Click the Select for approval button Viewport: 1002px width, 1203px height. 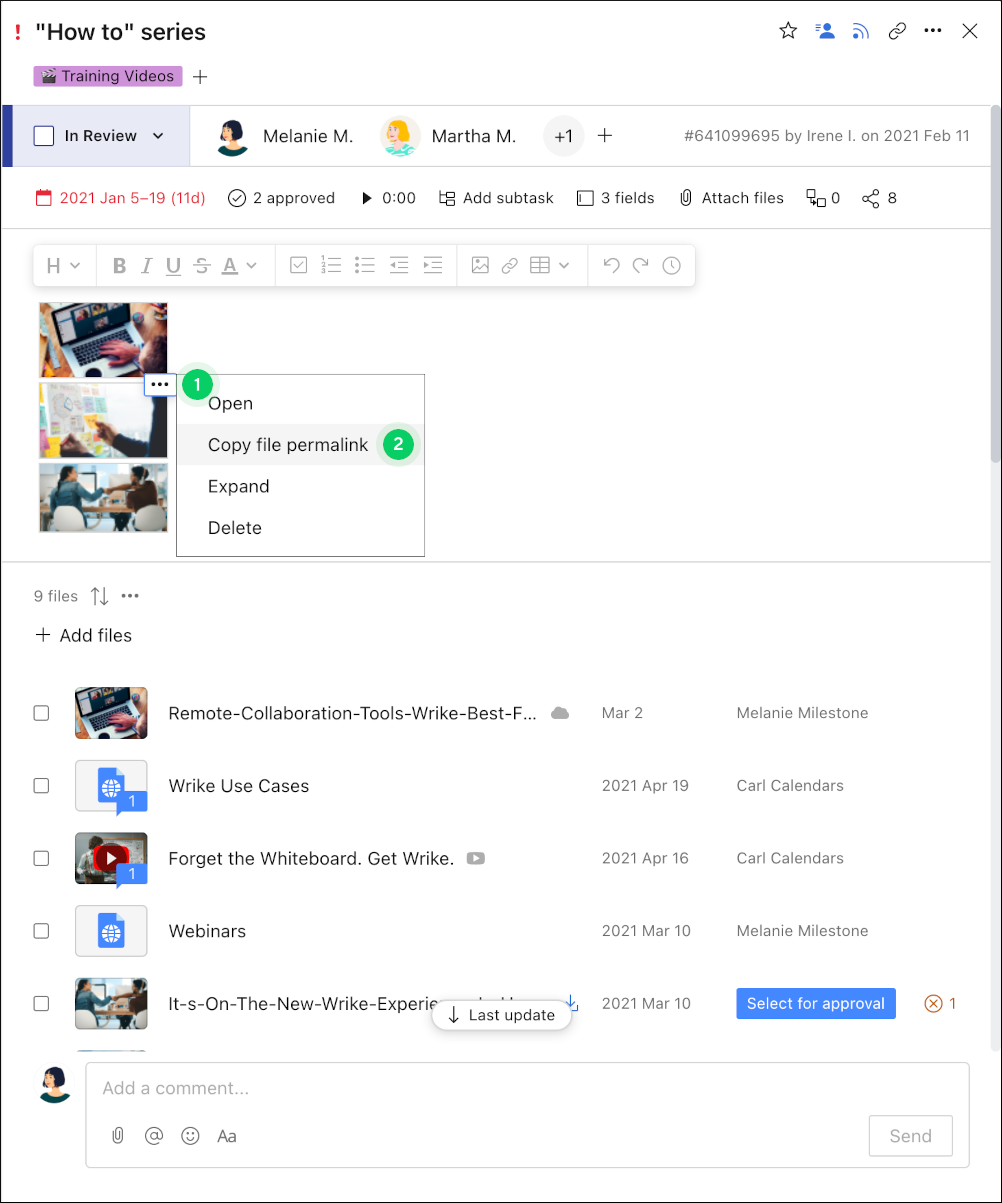point(815,1003)
